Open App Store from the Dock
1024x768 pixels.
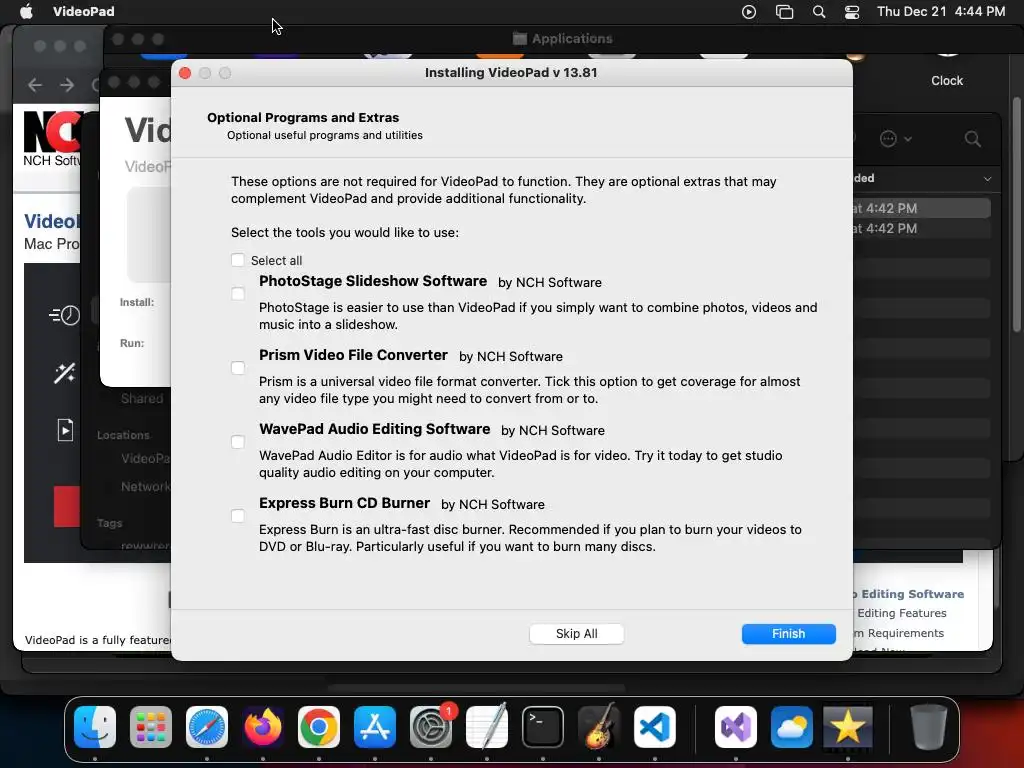375,727
